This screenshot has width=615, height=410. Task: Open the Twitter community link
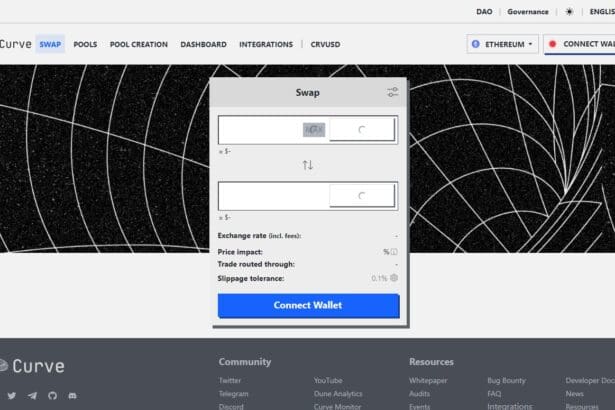tap(230, 380)
